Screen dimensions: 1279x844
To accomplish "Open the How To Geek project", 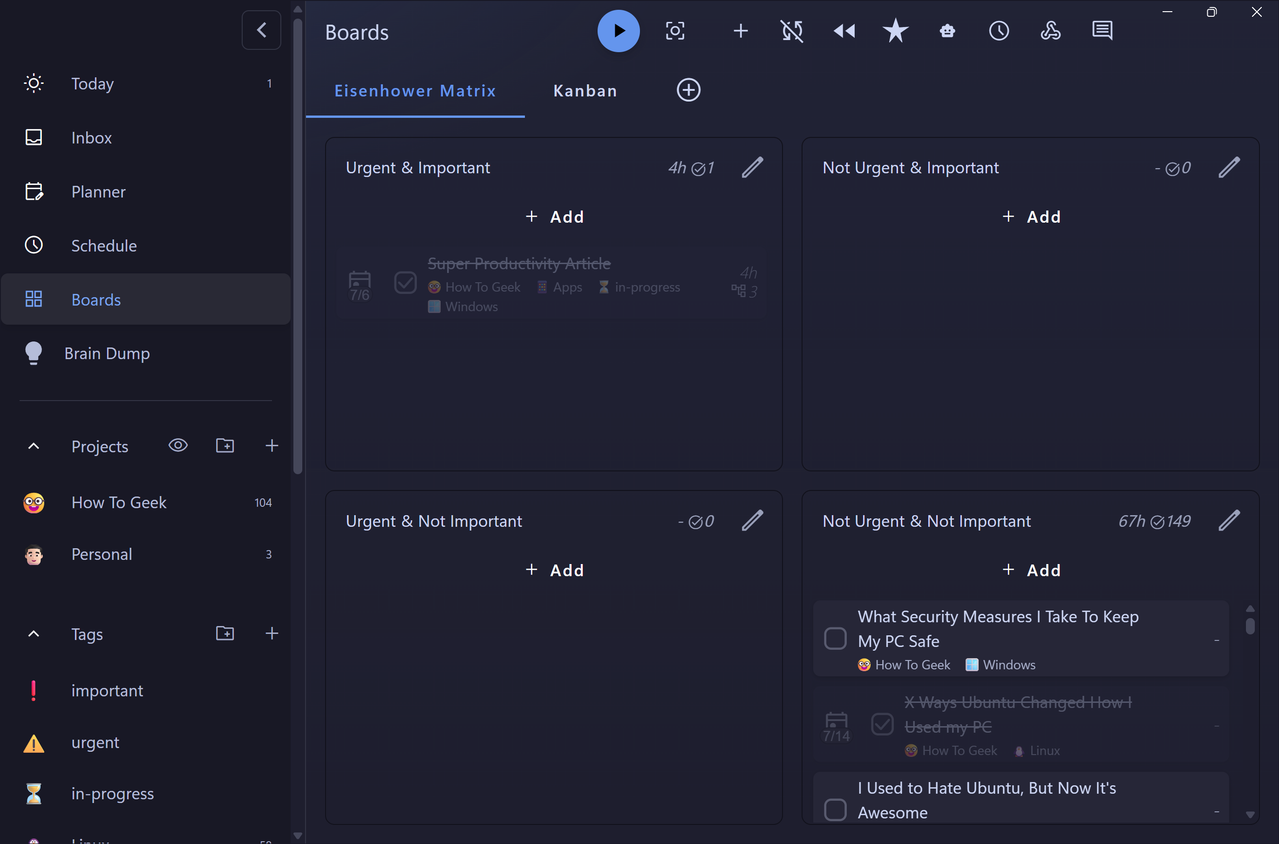I will (x=146, y=503).
